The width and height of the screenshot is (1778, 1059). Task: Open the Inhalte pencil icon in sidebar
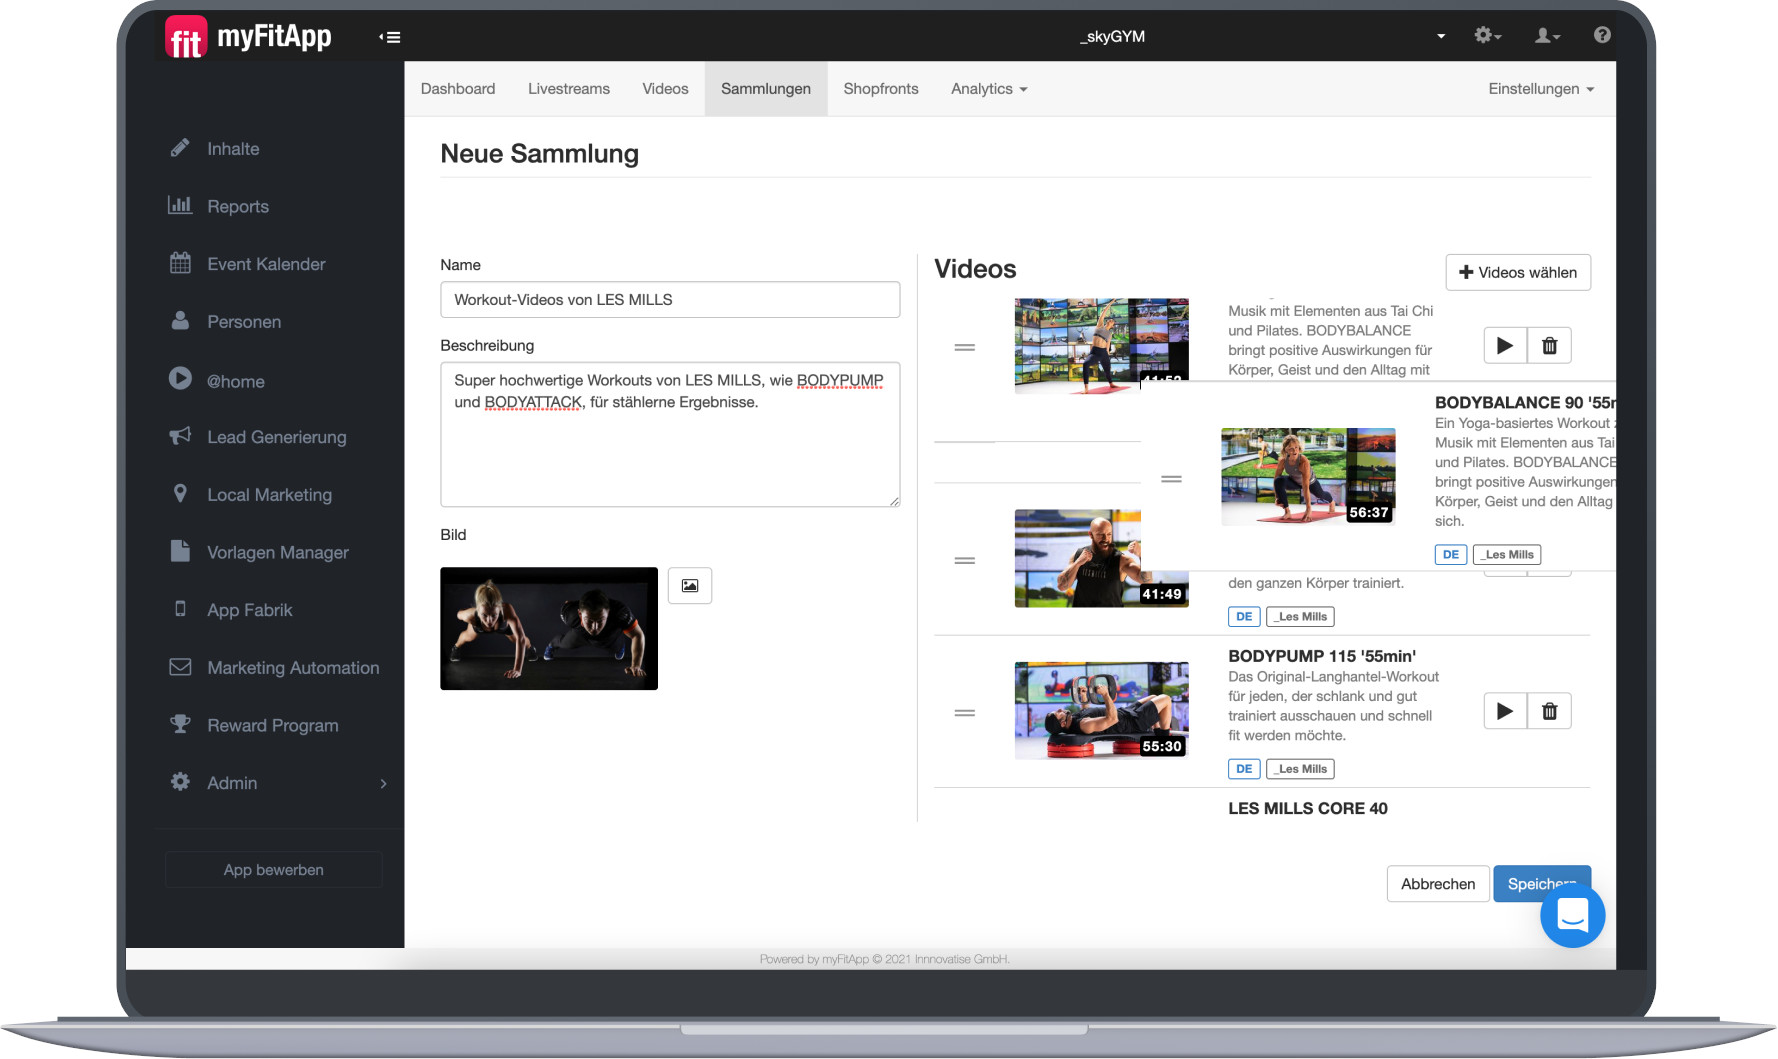[180, 148]
